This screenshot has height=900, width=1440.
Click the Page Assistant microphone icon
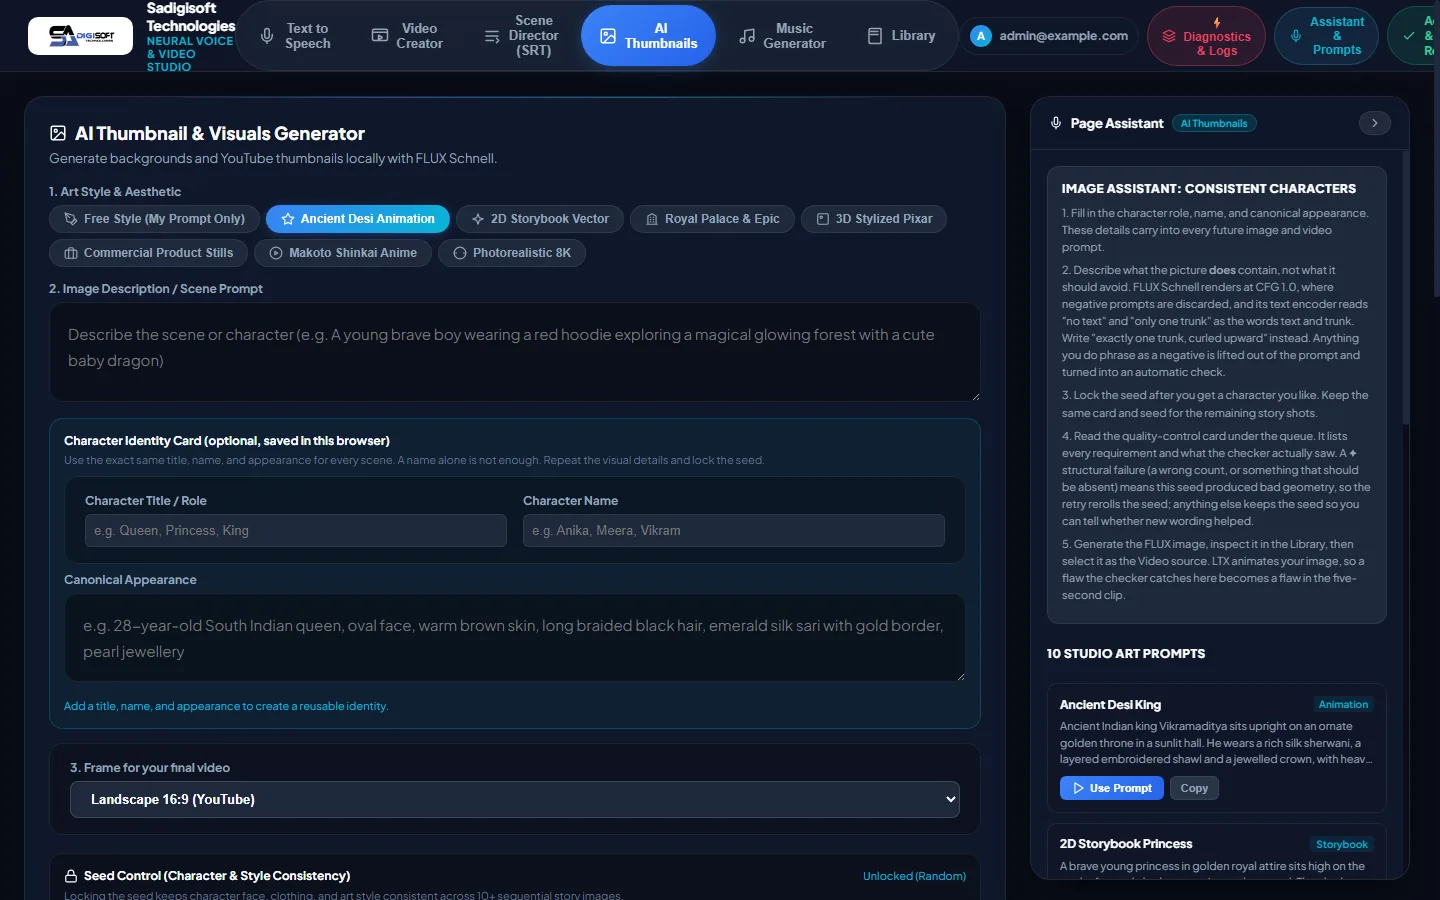1056,123
